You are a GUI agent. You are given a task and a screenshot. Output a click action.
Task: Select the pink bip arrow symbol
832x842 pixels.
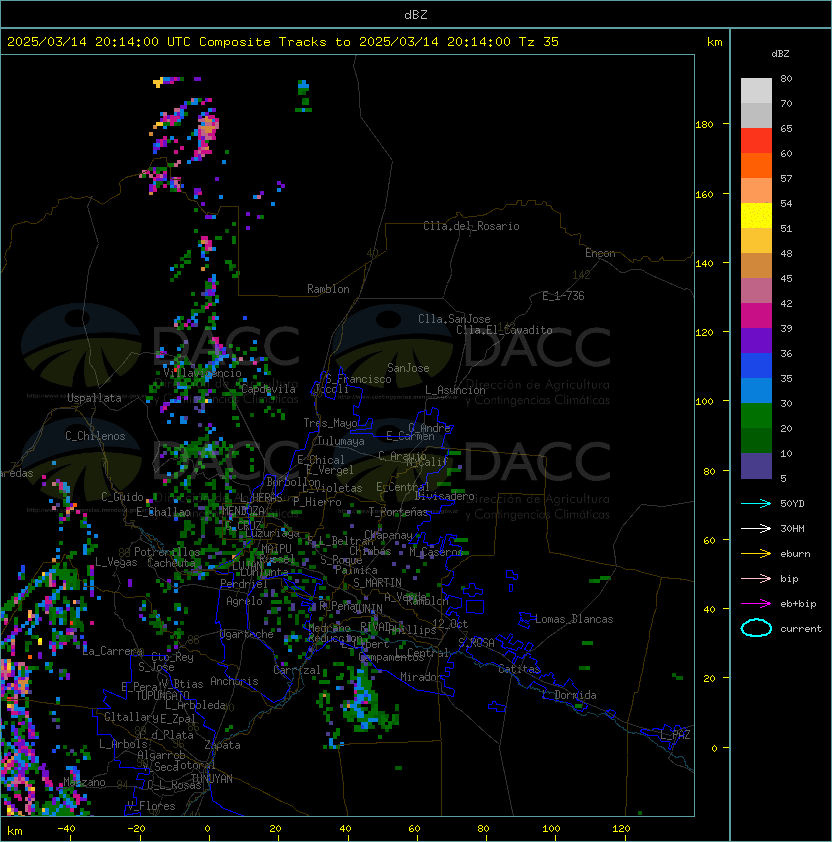click(756, 578)
